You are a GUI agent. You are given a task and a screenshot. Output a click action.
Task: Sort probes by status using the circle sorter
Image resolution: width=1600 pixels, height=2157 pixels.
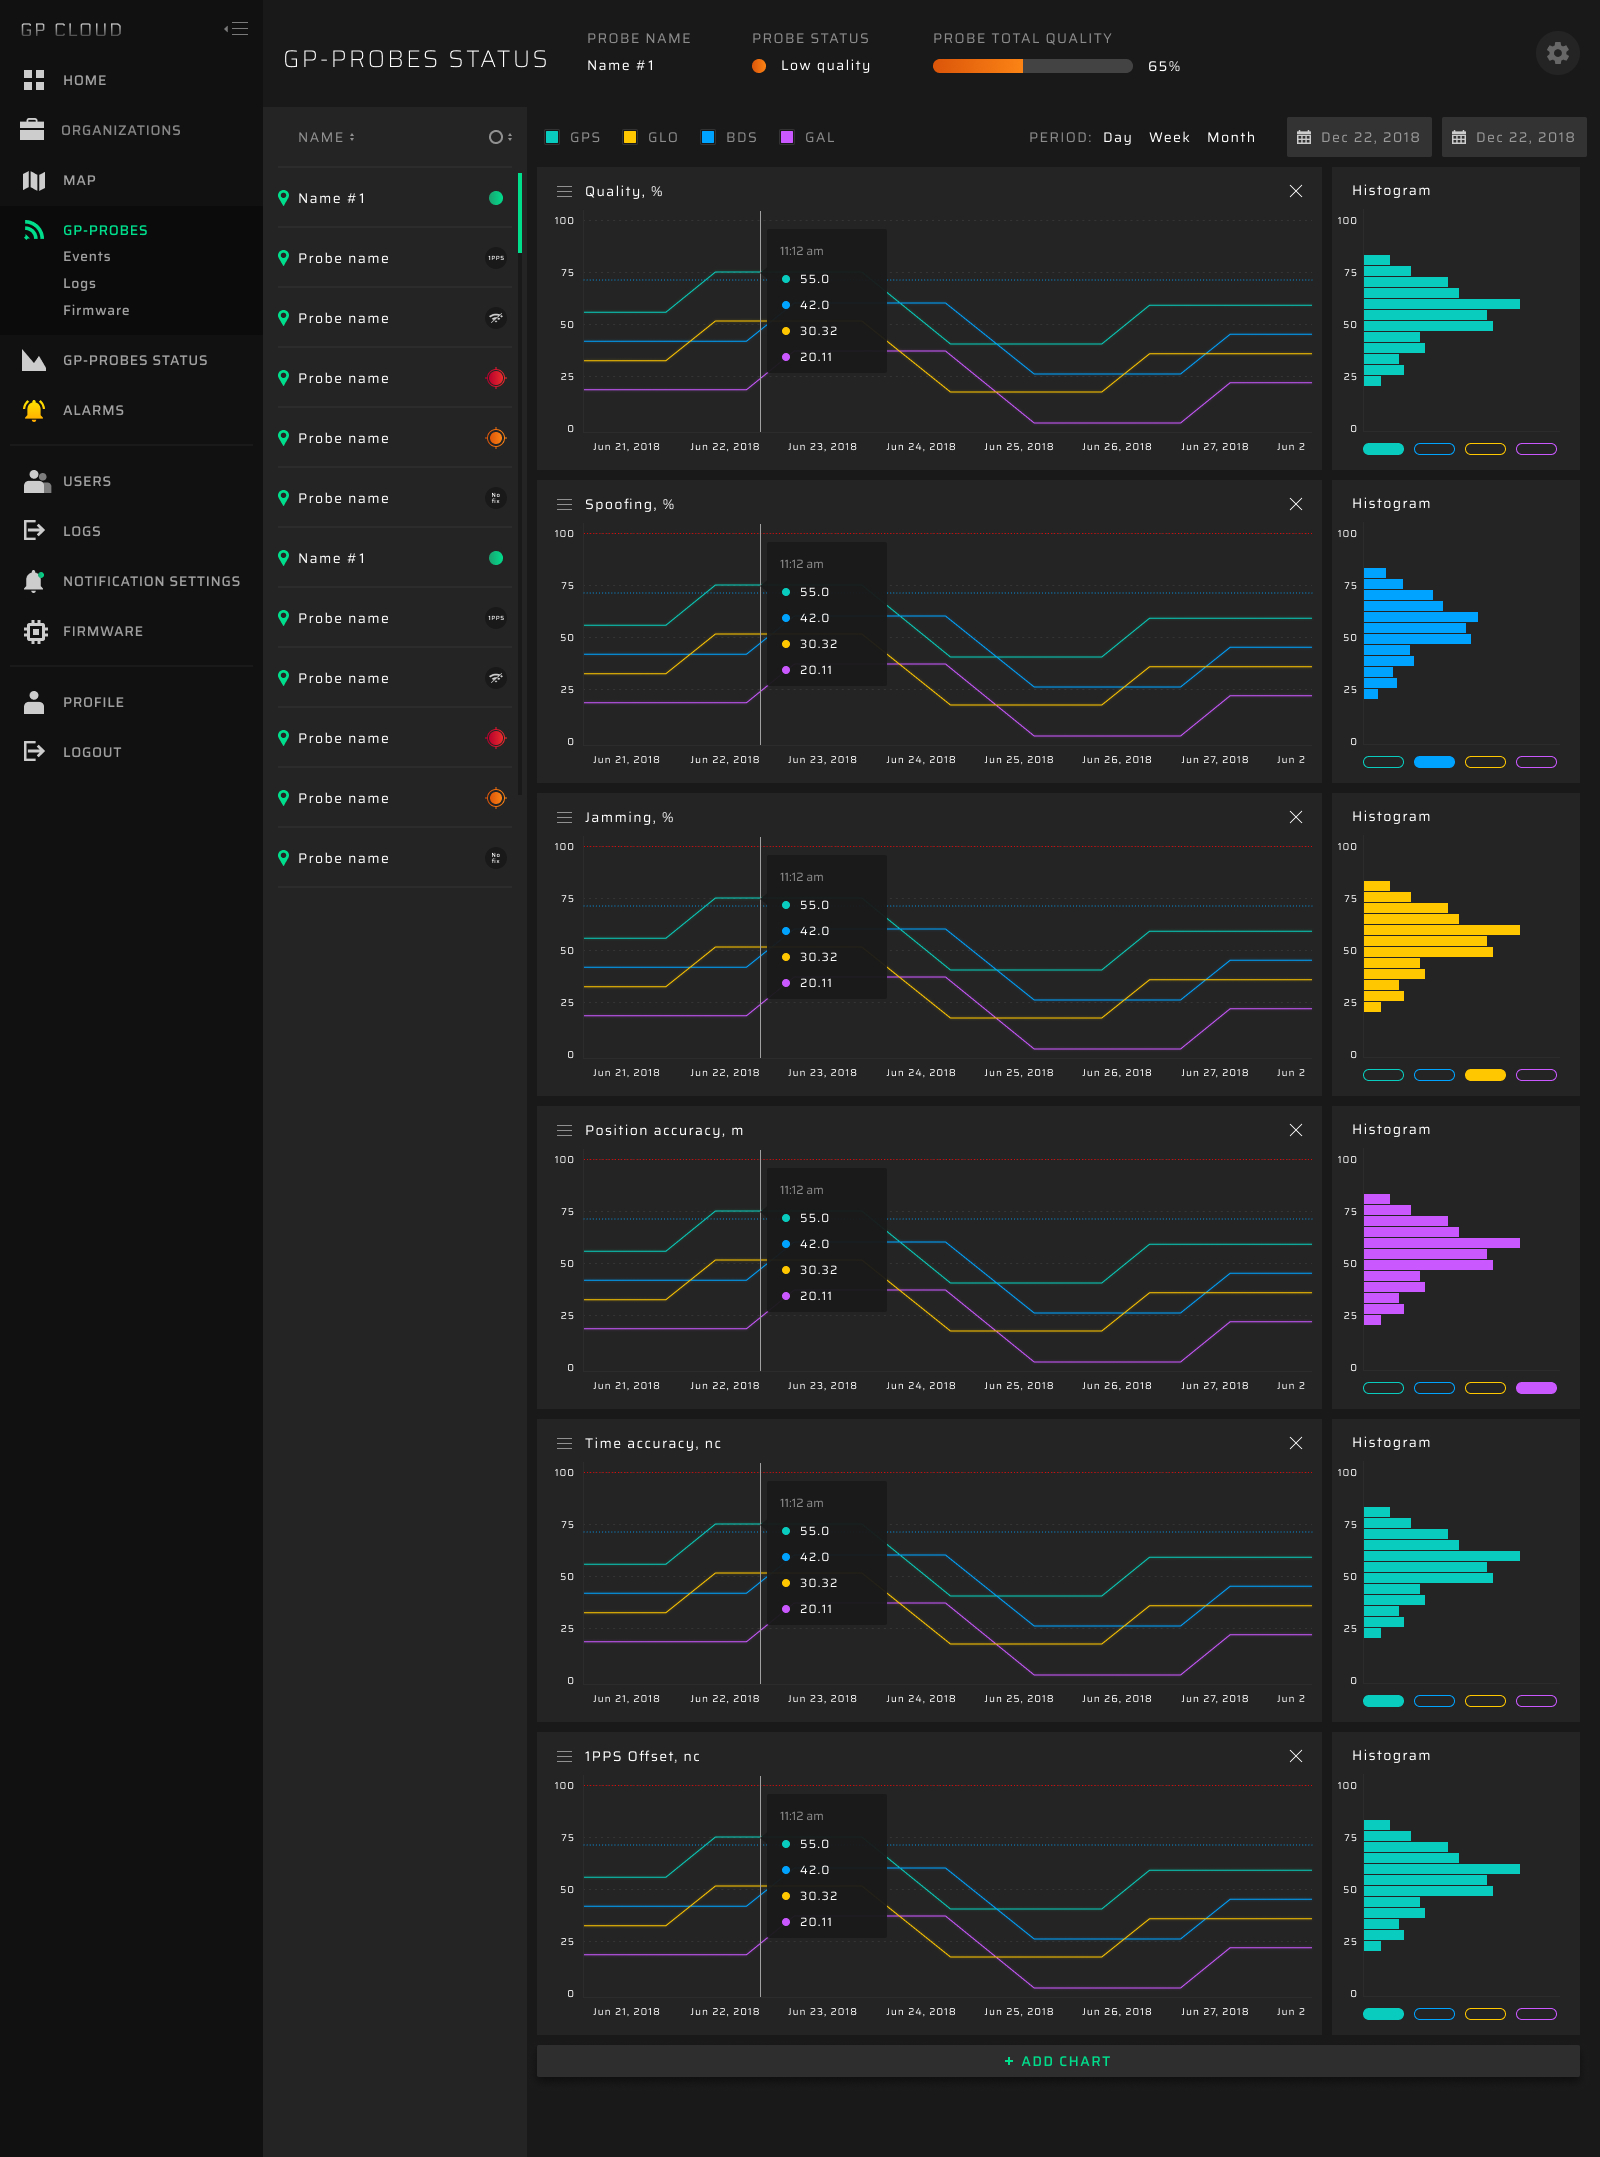498,137
